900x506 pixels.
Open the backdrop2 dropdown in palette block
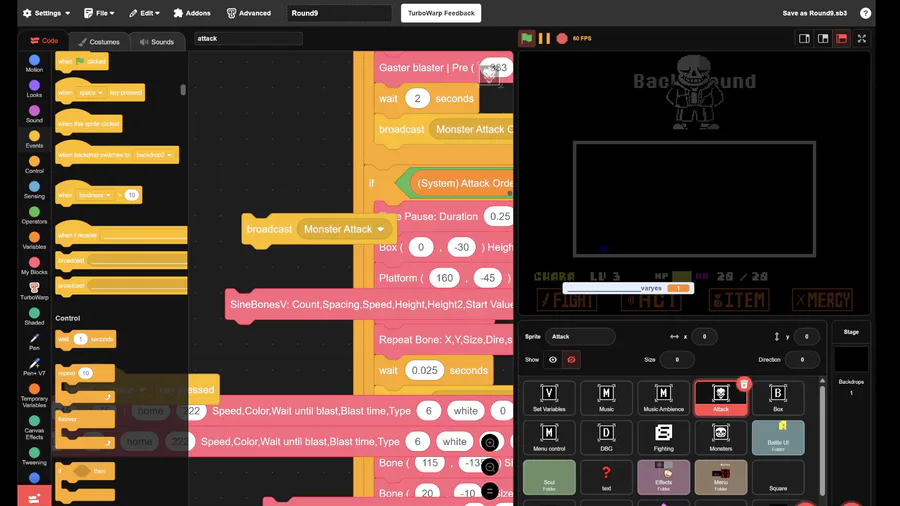tap(153, 155)
